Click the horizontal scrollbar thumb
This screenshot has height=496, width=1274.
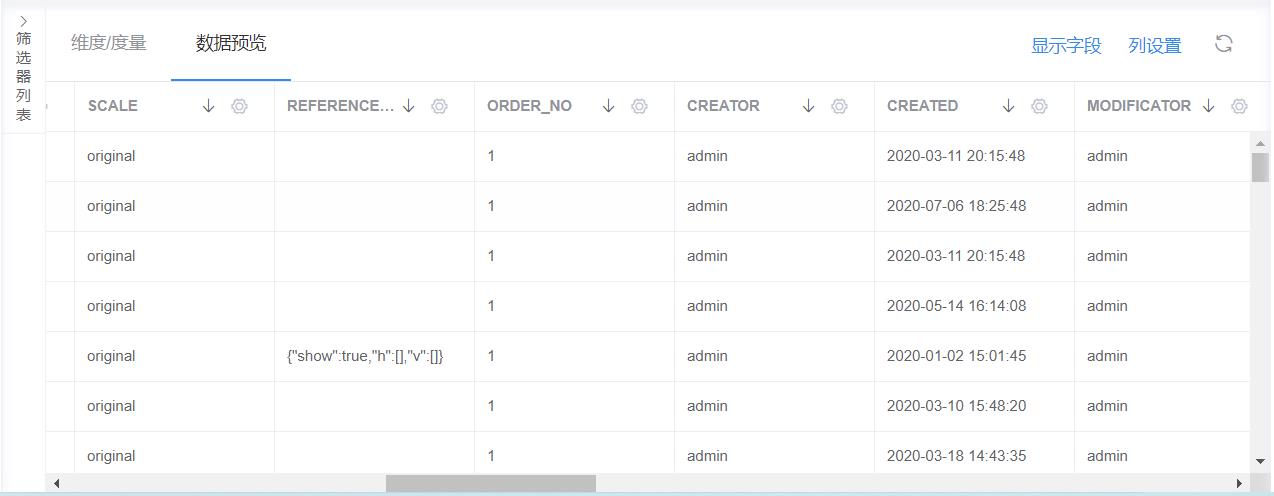coord(490,484)
